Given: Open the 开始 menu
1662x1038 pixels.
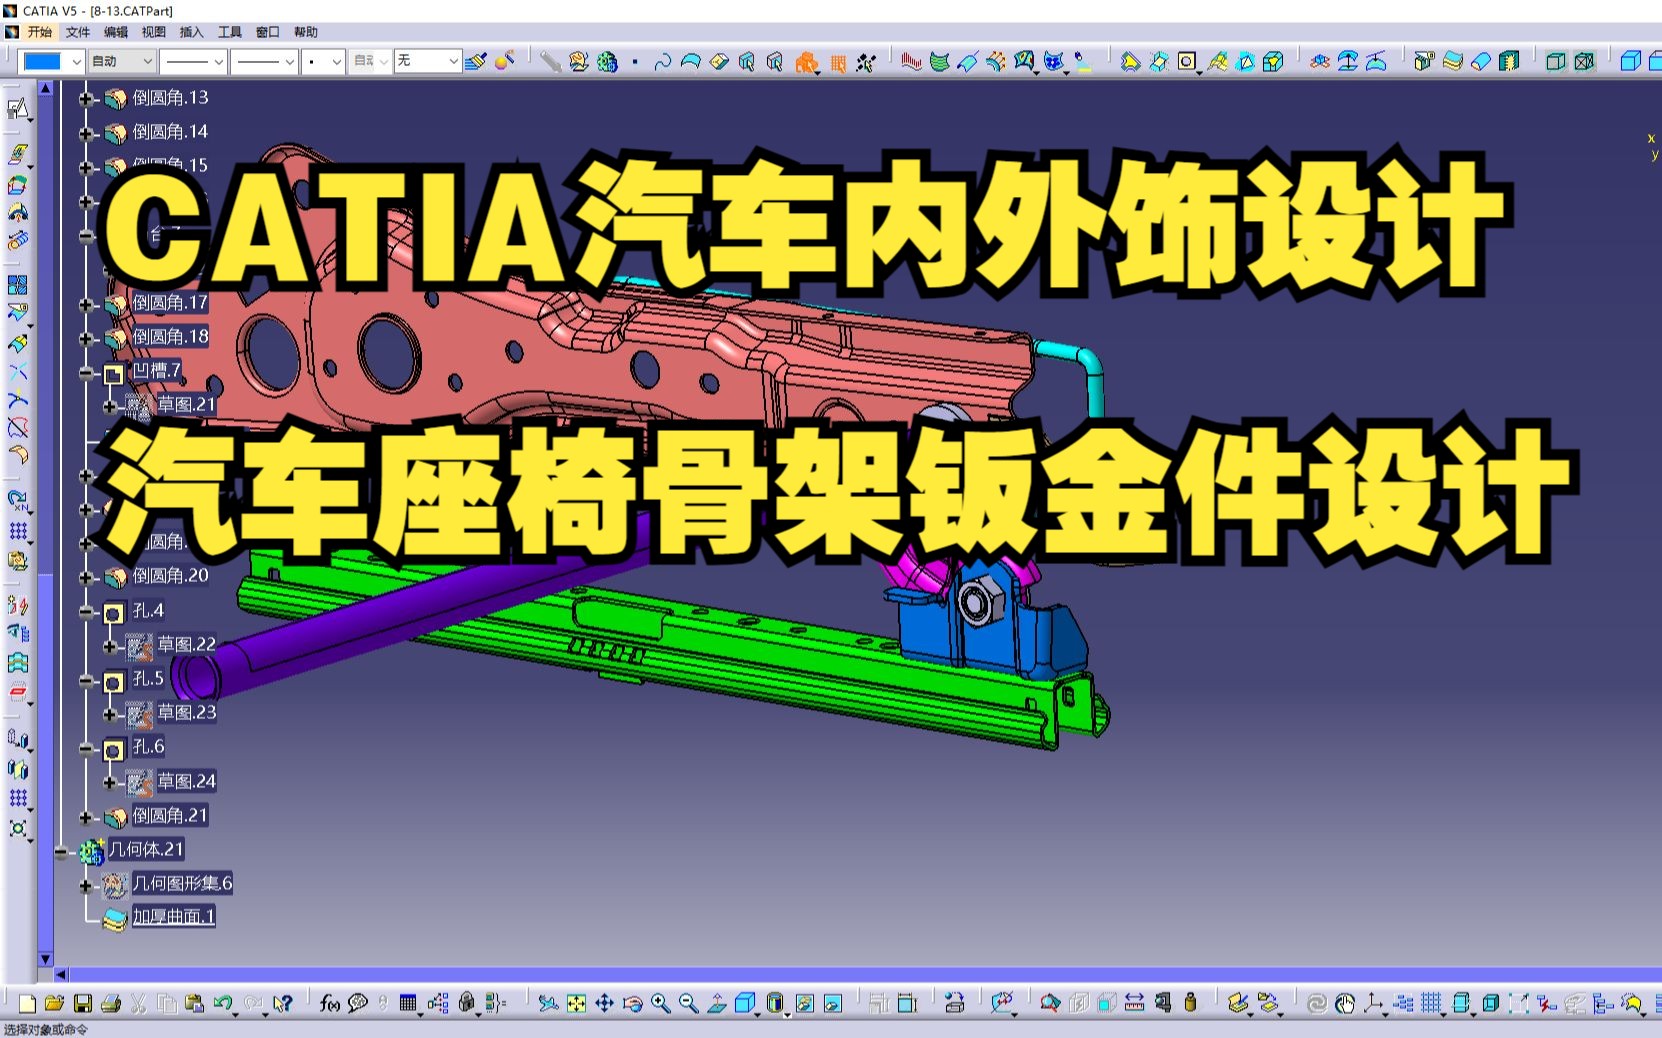Looking at the screenshot, I should [x=40, y=32].
